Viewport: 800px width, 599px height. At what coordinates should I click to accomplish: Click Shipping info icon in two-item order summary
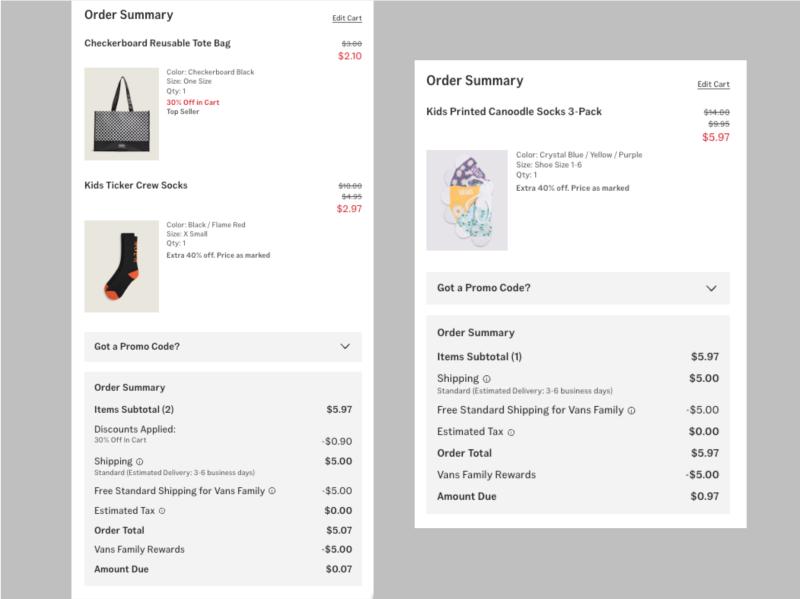pos(139,461)
